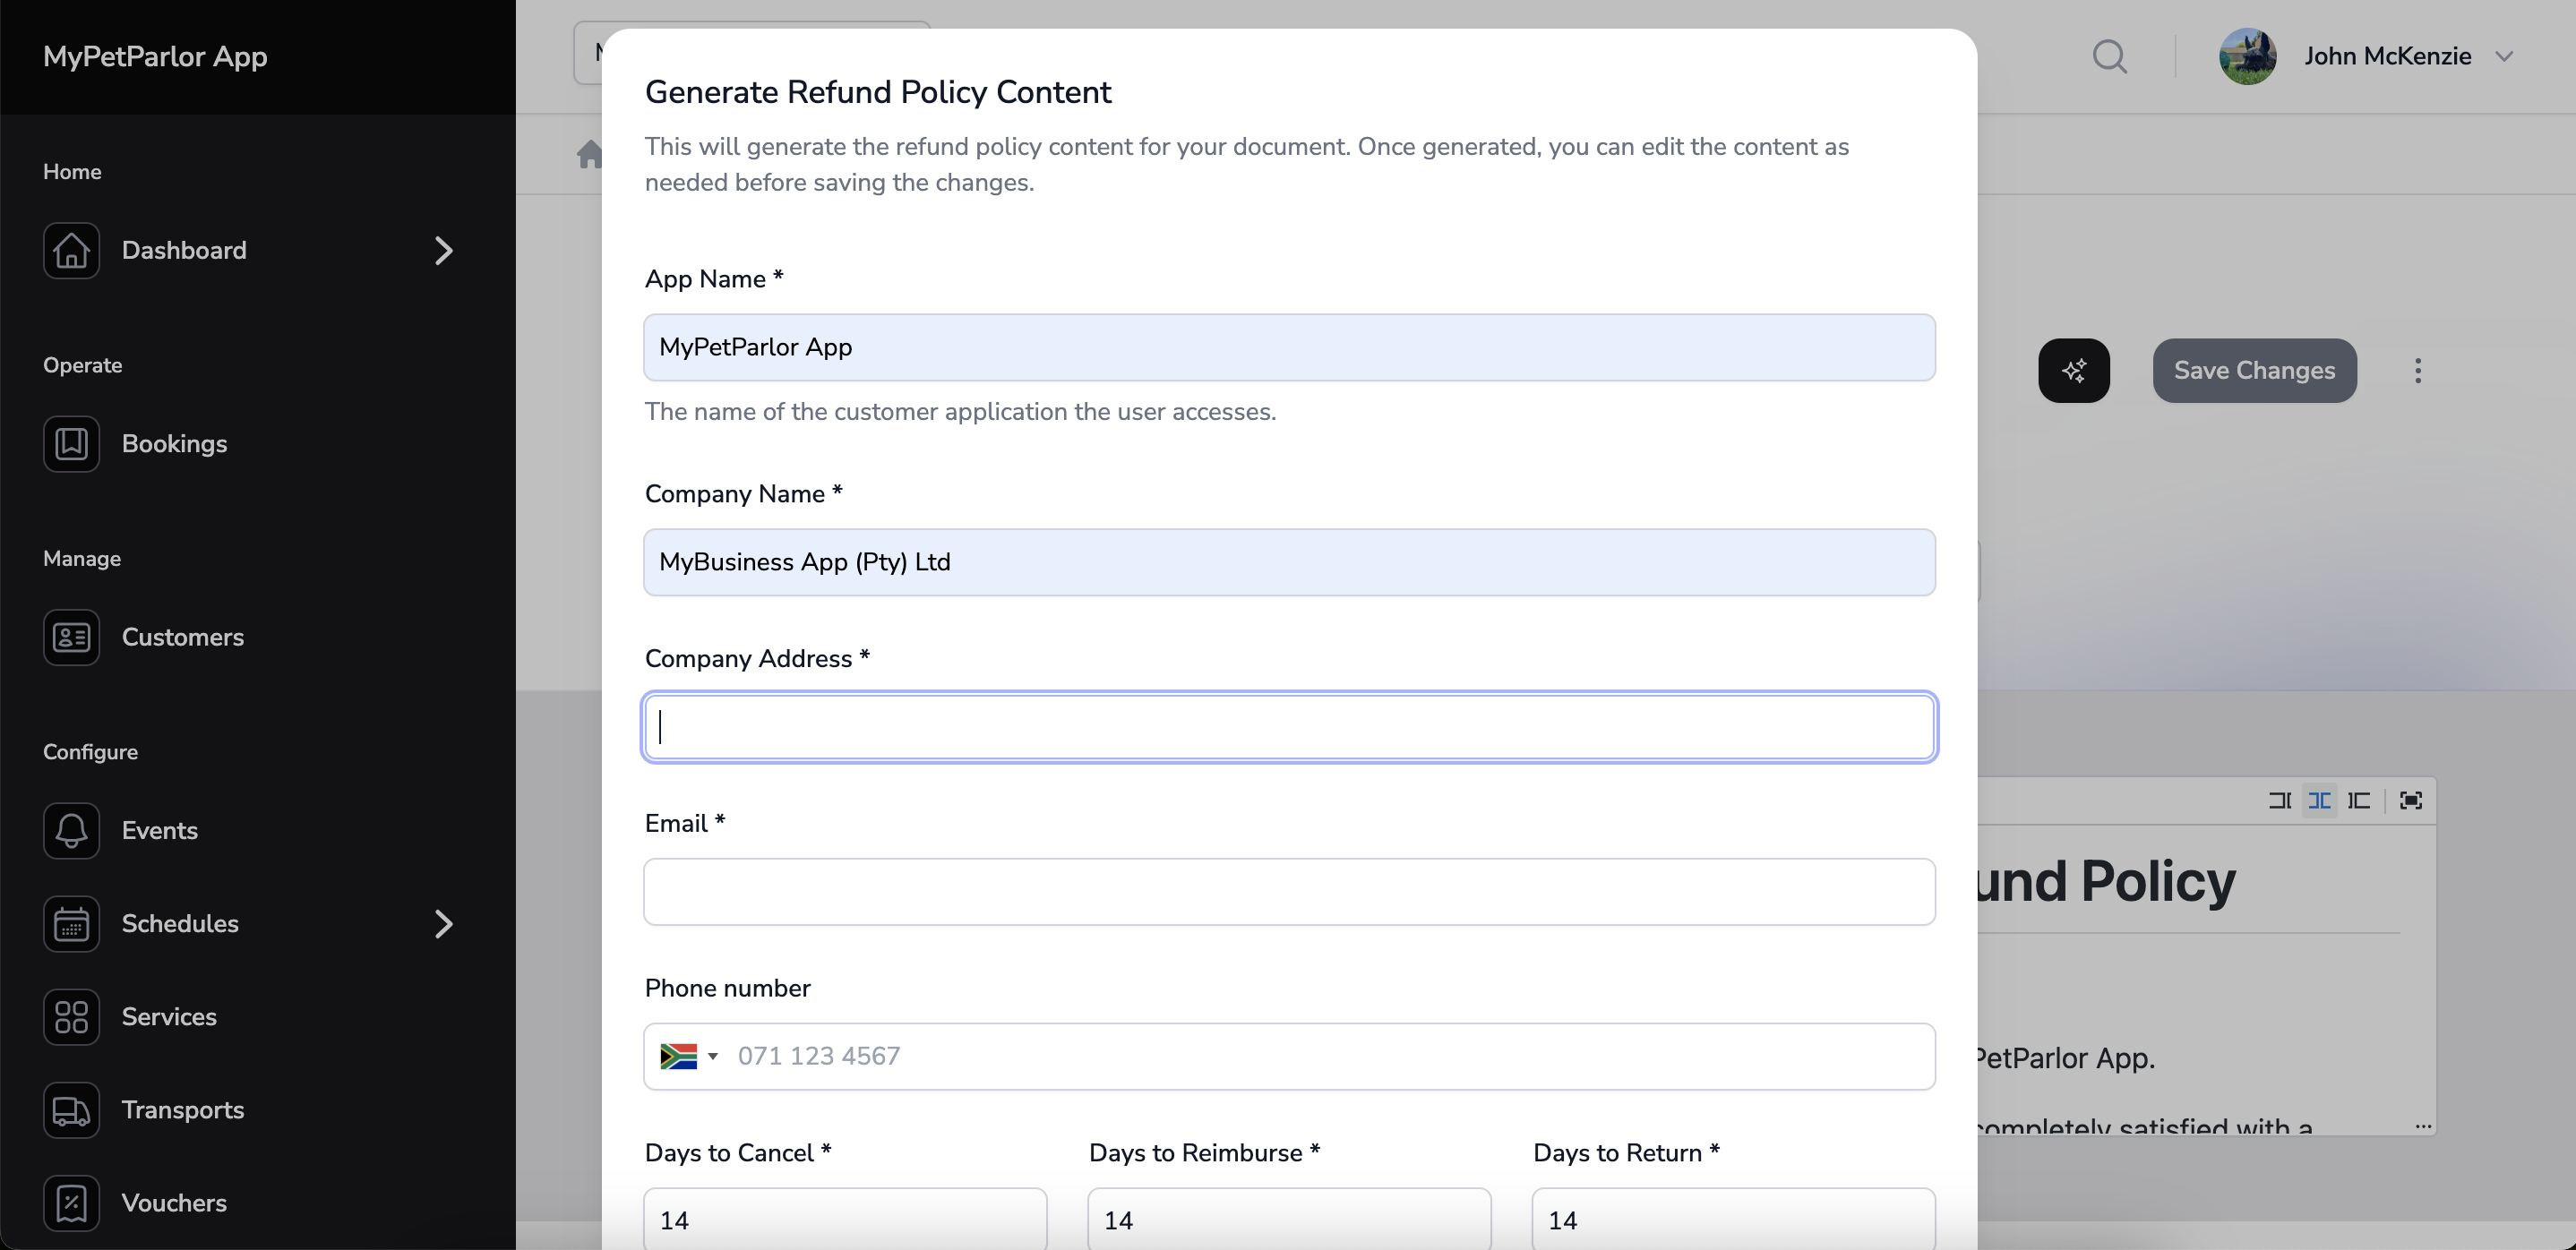Expand the Schedules submenu chevron

[x=445, y=923]
